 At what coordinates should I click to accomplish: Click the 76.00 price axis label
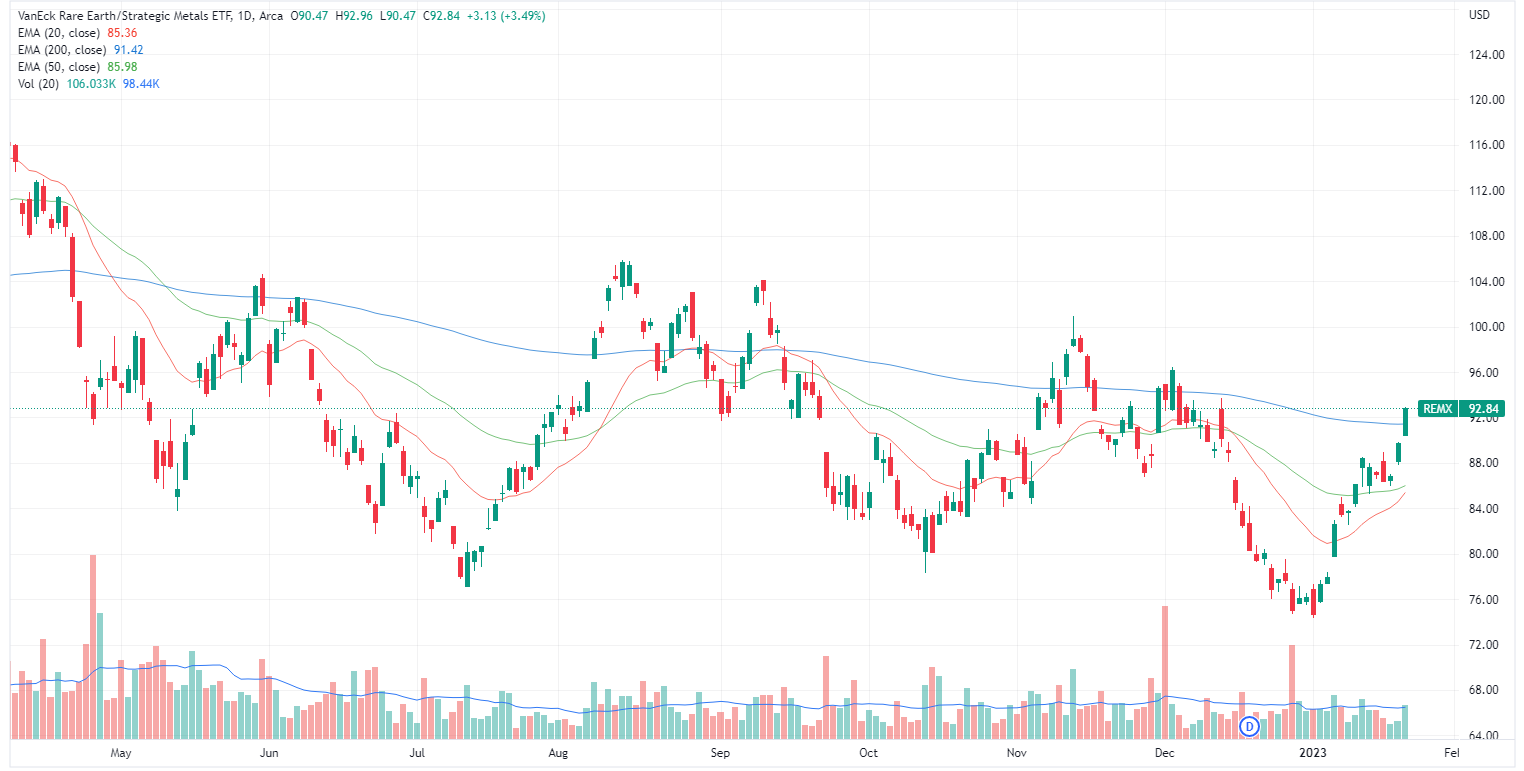[x=1486, y=600]
